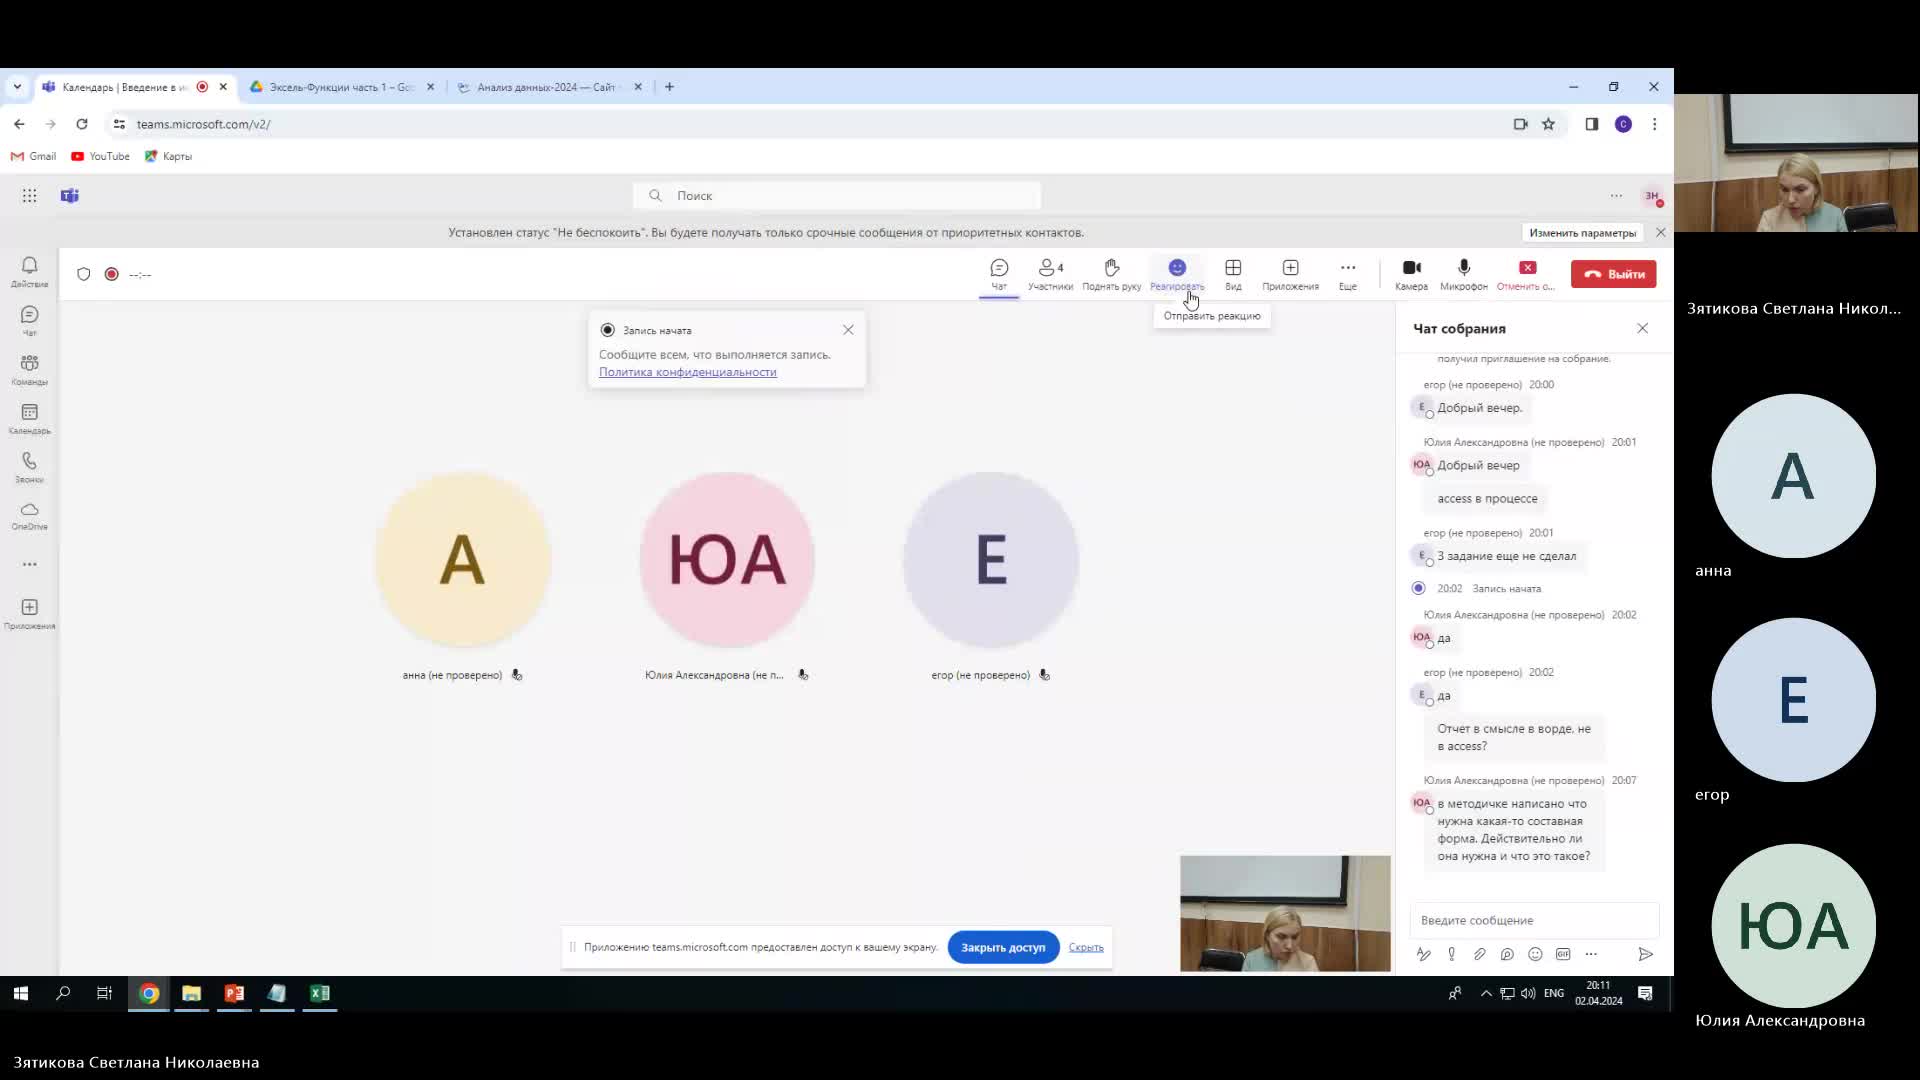
Task: Open Activity in Teams sidebar
Action: point(29,271)
